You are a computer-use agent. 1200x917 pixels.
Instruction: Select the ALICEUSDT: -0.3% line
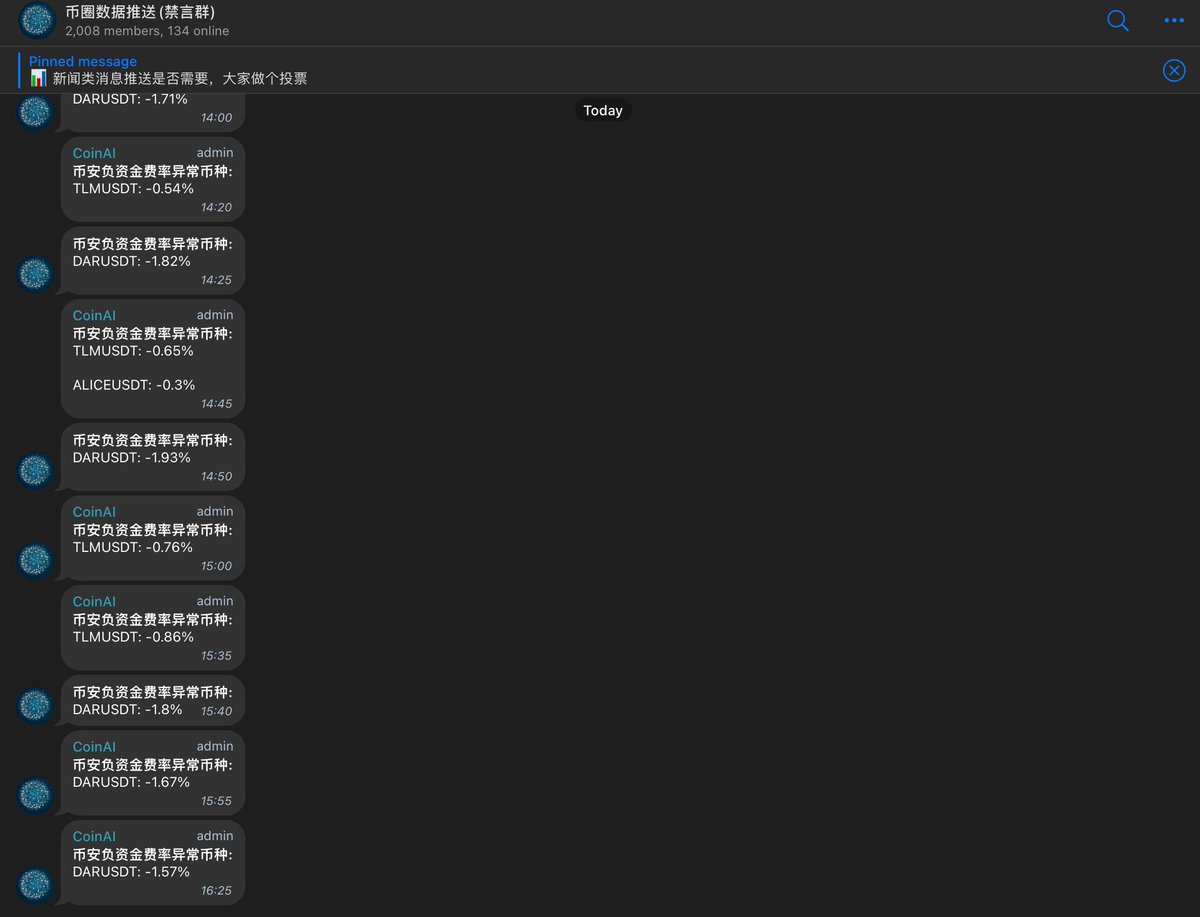pyautogui.click(x=134, y=385)
